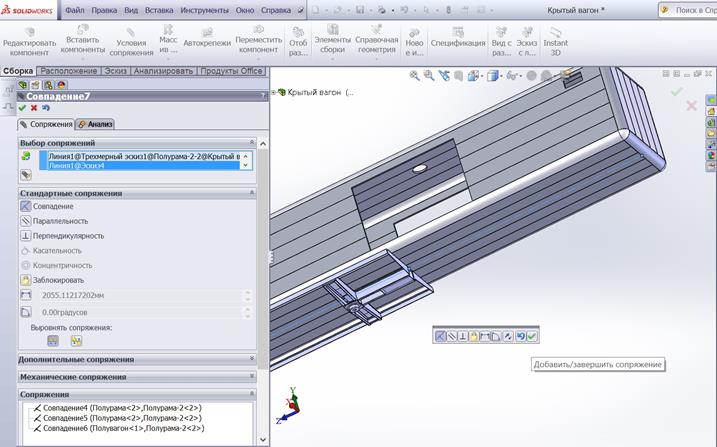Choose the Параллельность mate option
Image resolution: width=717 pixels, height=447 pixels.
[x=60, y=221]
